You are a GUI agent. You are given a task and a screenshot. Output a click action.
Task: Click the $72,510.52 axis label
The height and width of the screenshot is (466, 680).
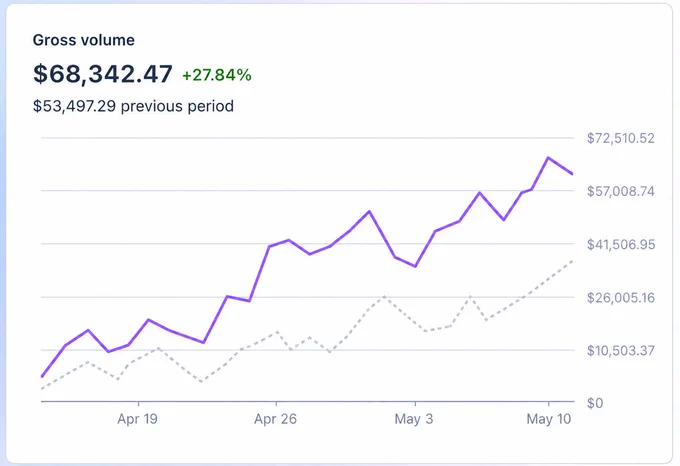(621, 138)
